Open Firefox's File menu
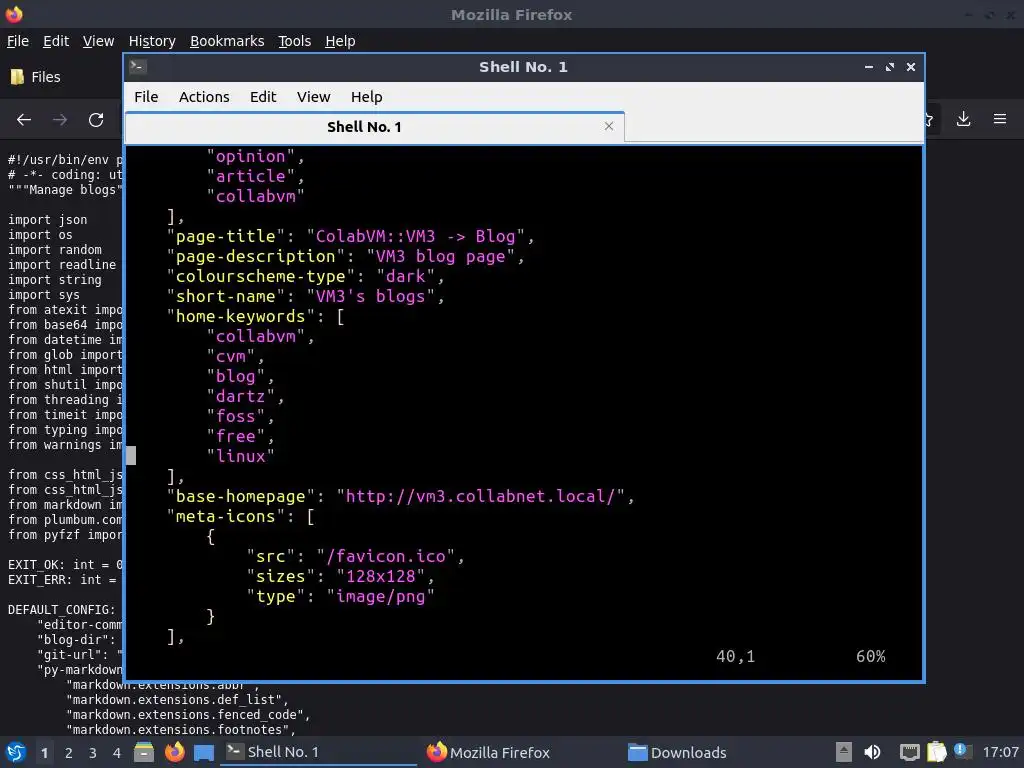Viewport: 1024px width, 768px height. 18,41
